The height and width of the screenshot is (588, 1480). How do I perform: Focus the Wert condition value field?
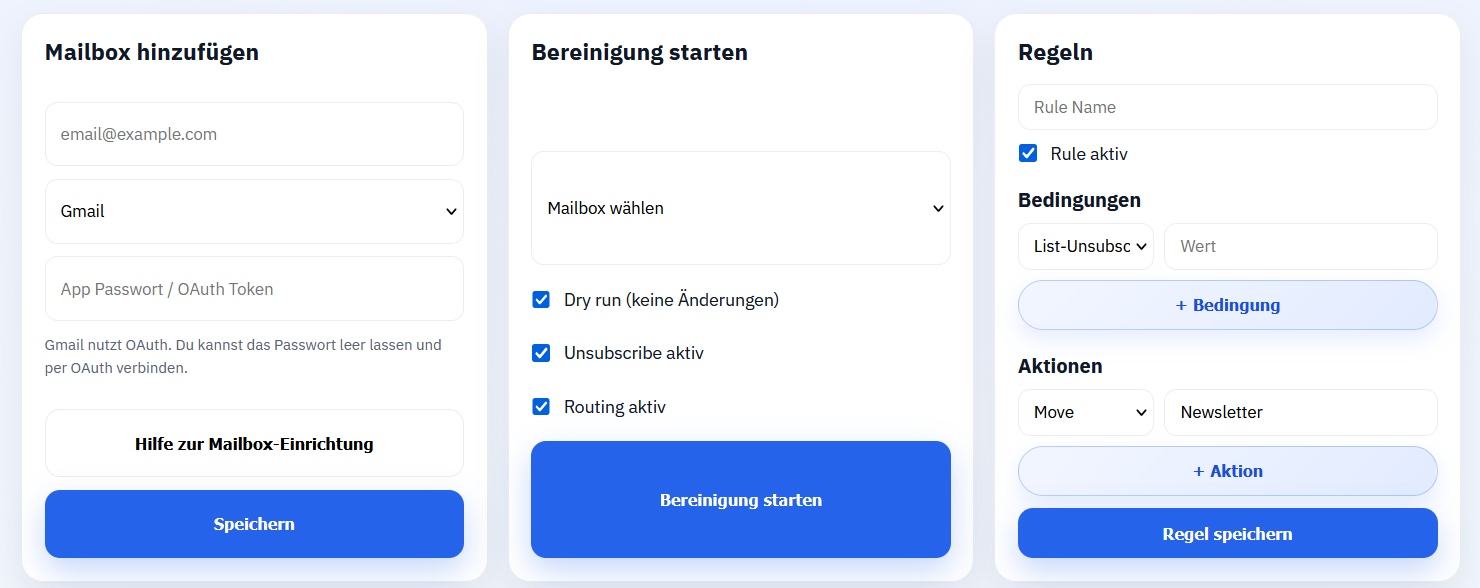(1300, 246)
